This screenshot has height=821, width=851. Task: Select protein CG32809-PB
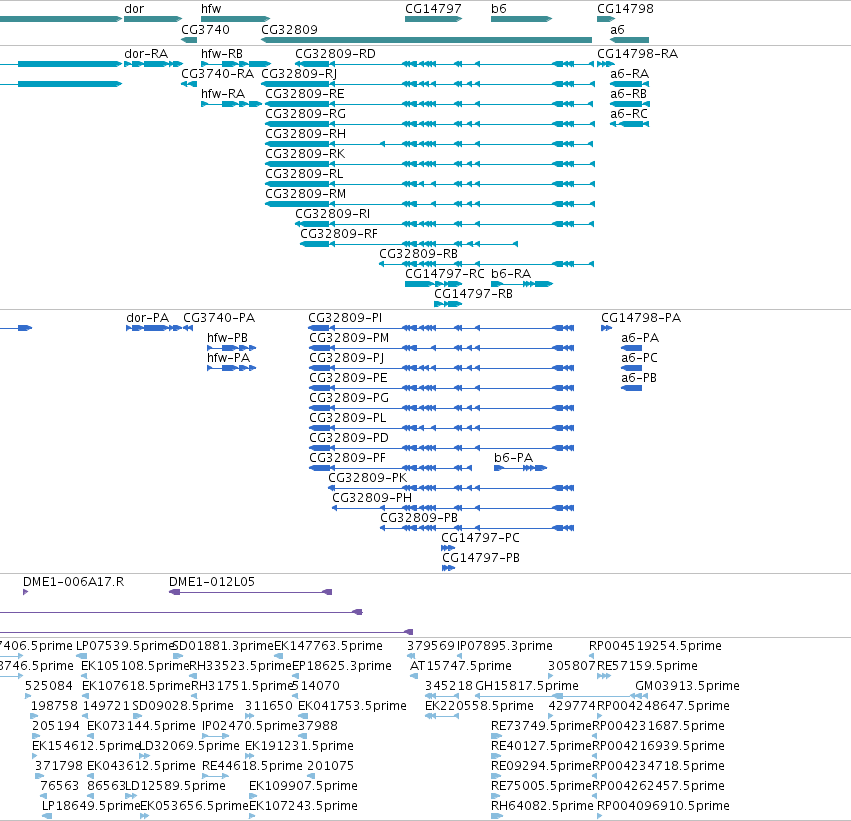point(419,518)
